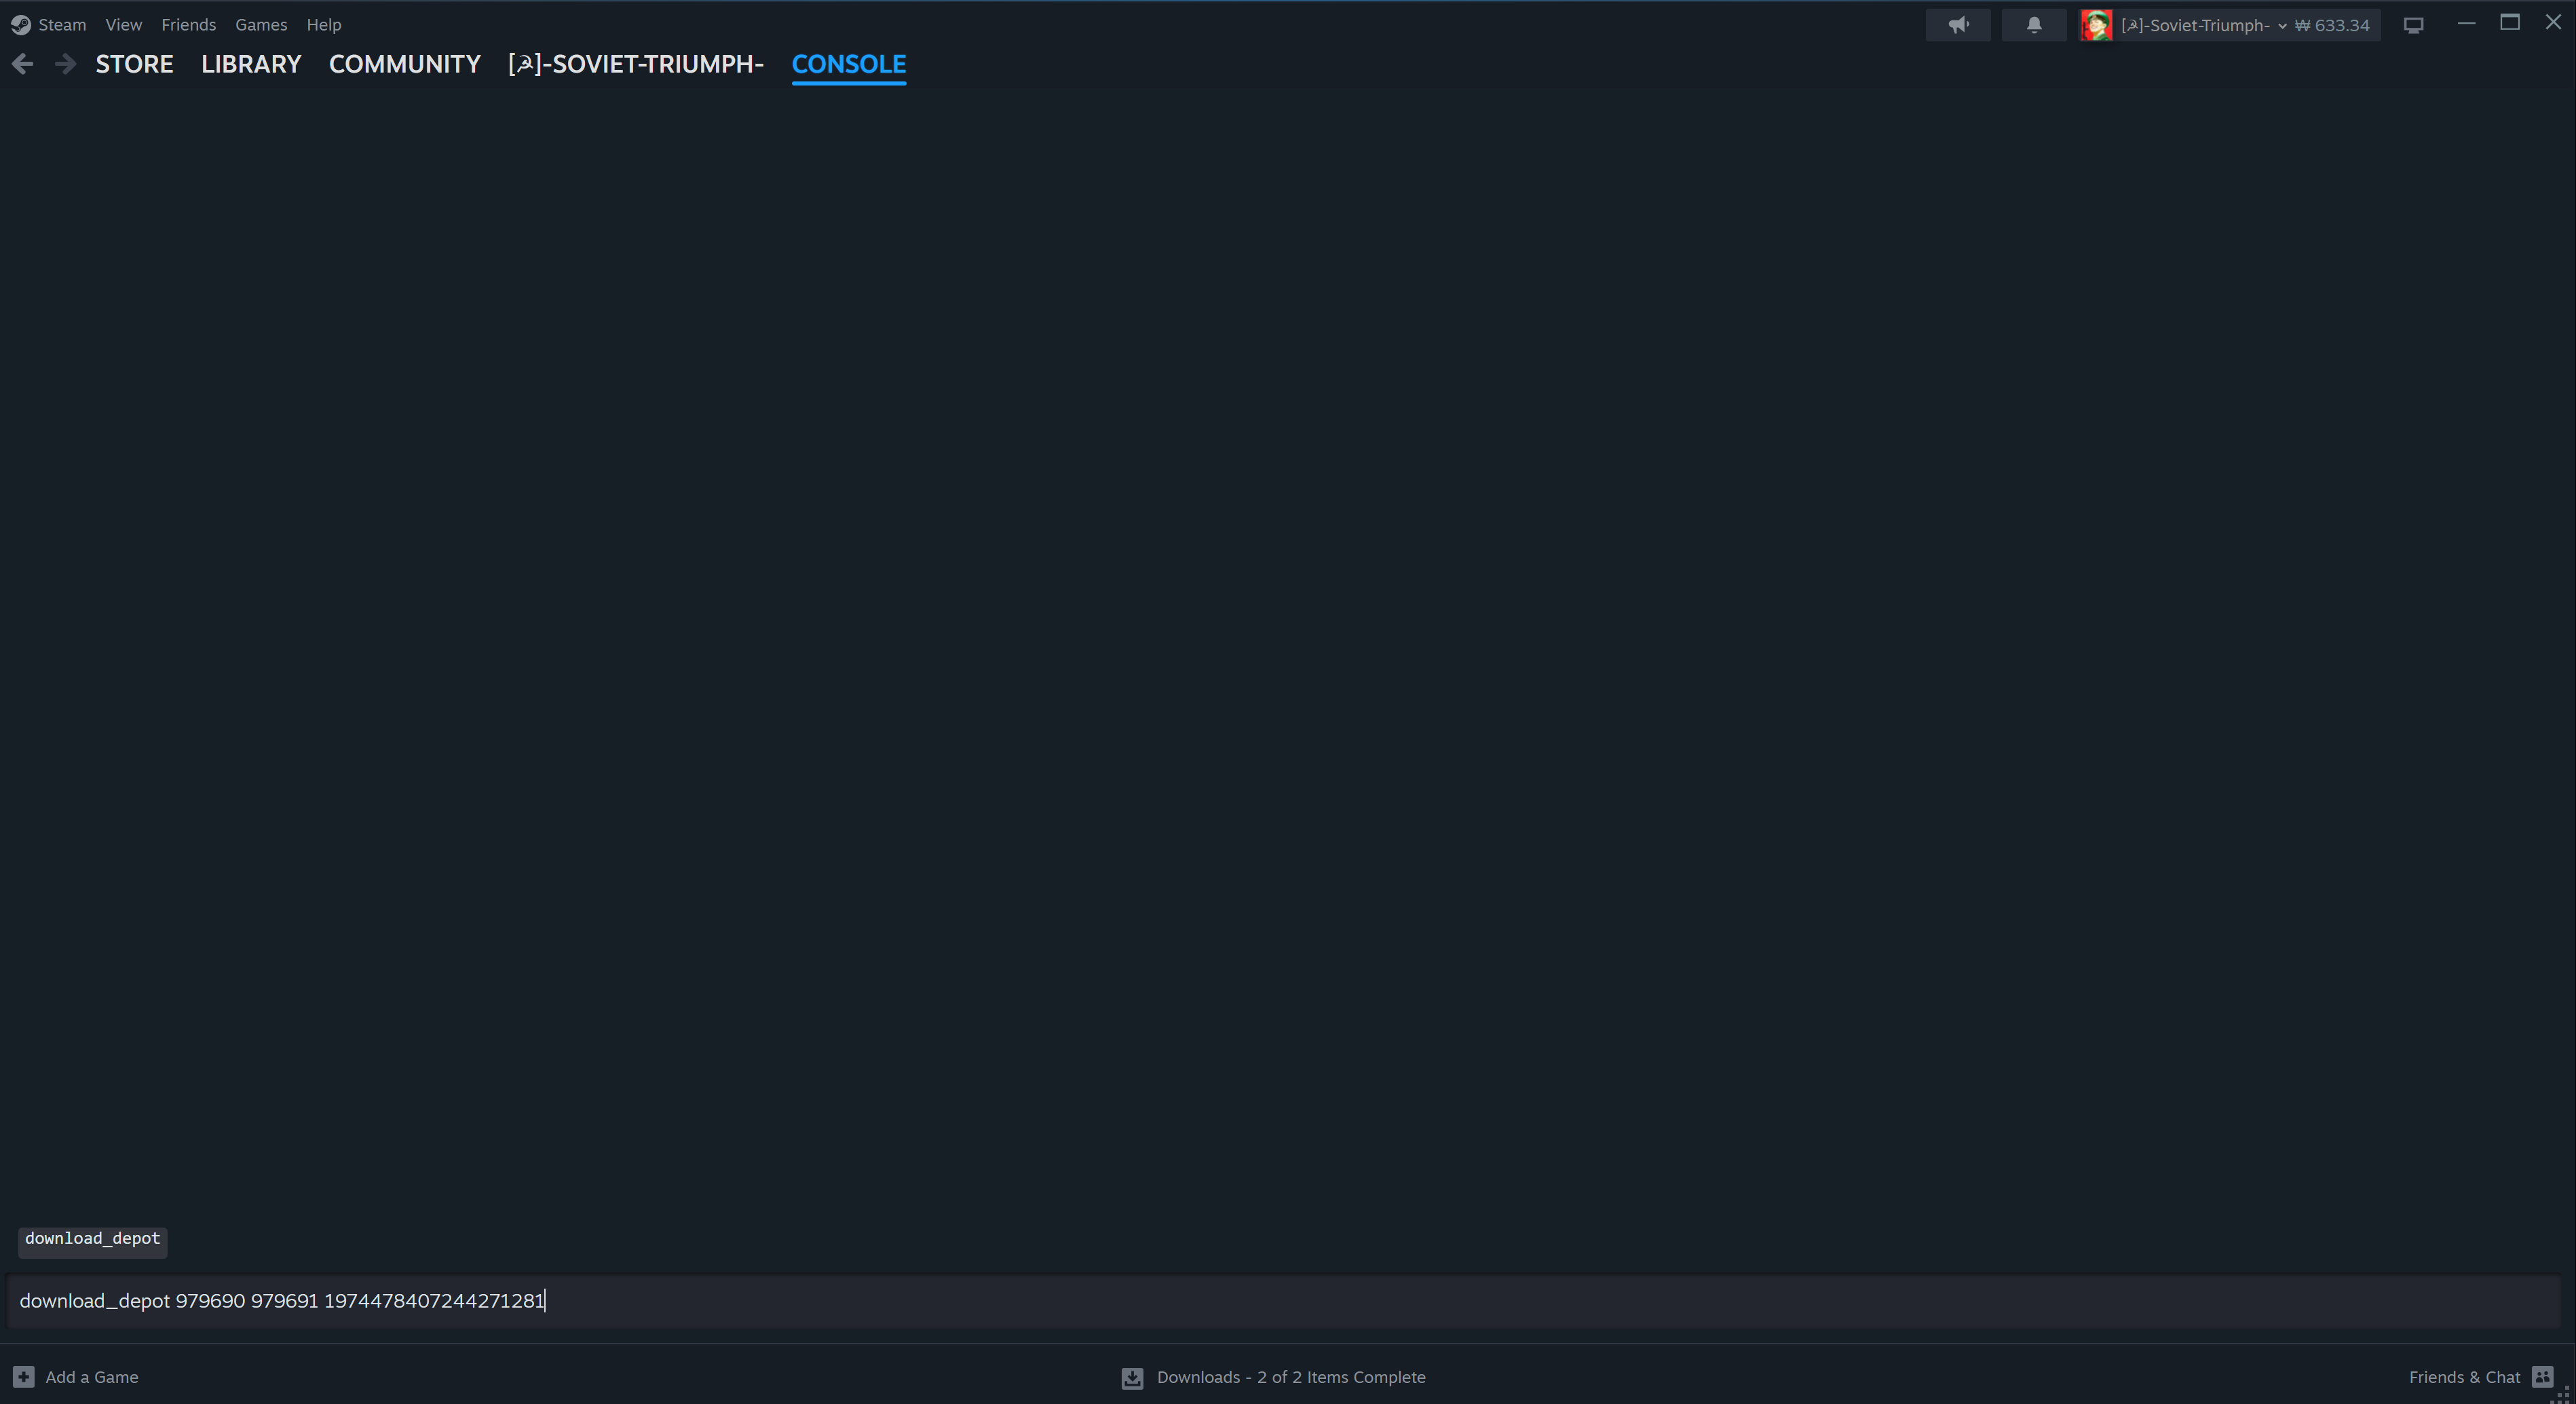Screen dimensions: 2576x1404
Task: Select the CONSOLE tab
Action: click(x=849, y=64)
